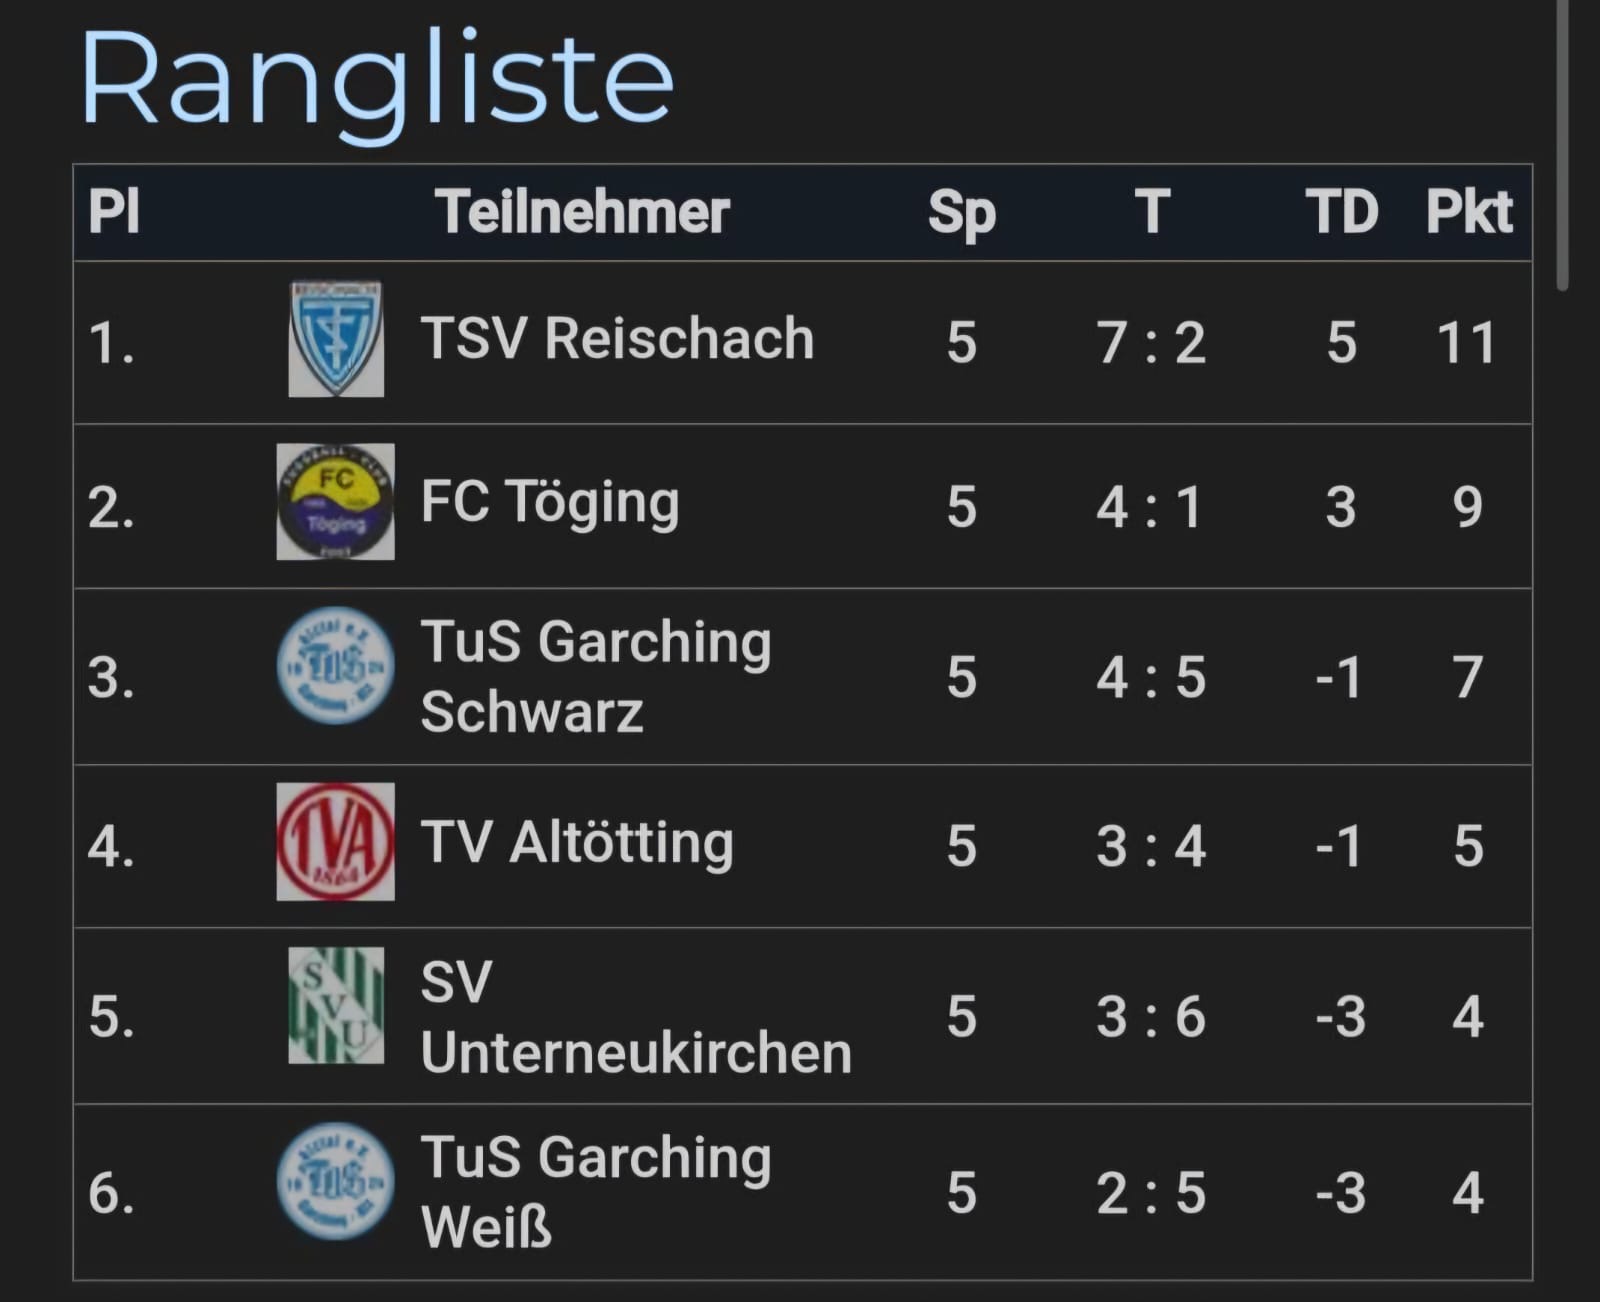Screen dimensions: 1600x1302
Task: Click the TD column header
Action: tap(1342, 212)
